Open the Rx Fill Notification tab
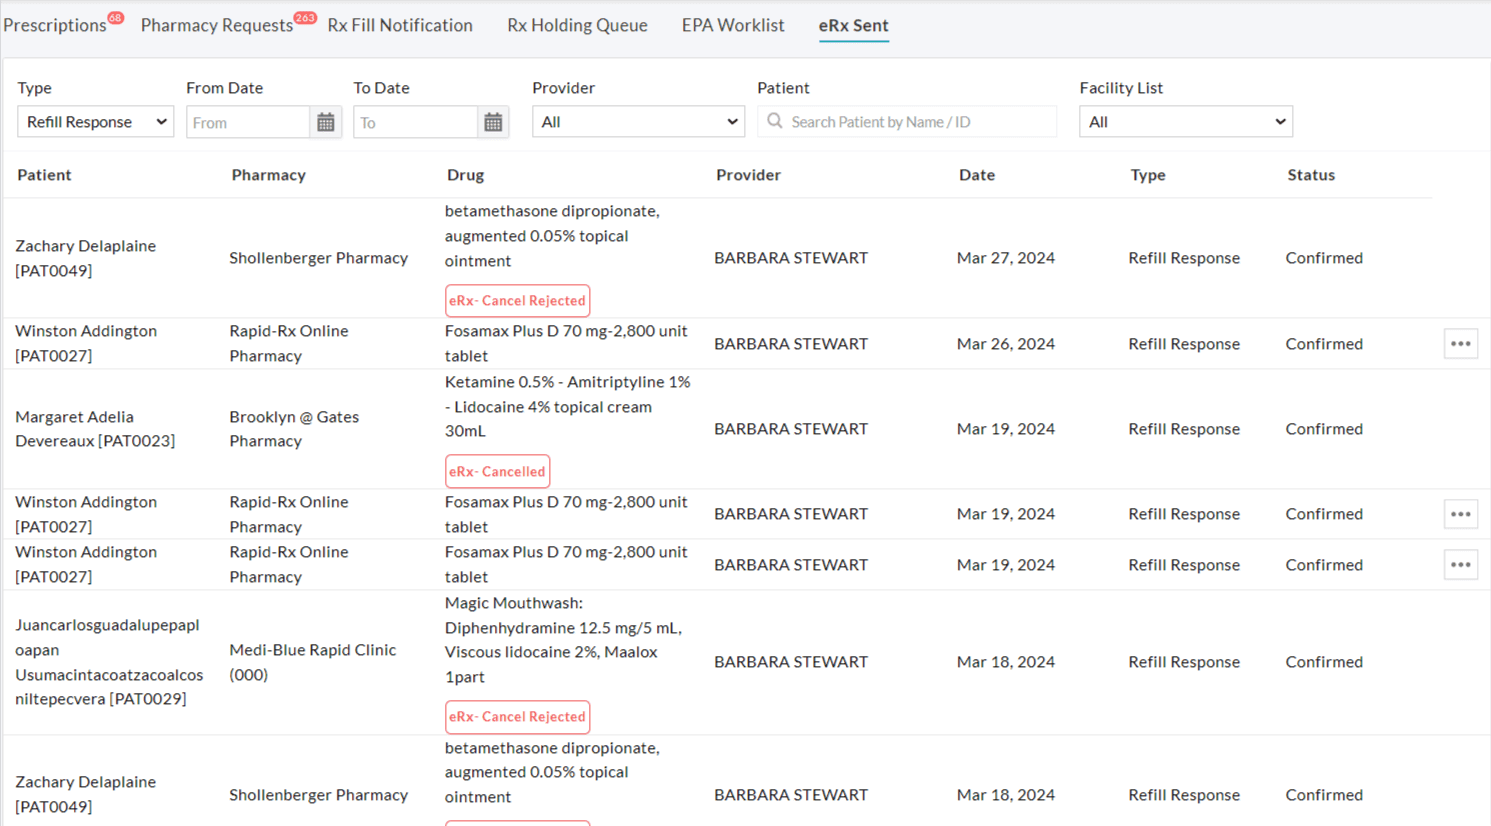The width and height of the screenshot is (1491, 826). 400,26
